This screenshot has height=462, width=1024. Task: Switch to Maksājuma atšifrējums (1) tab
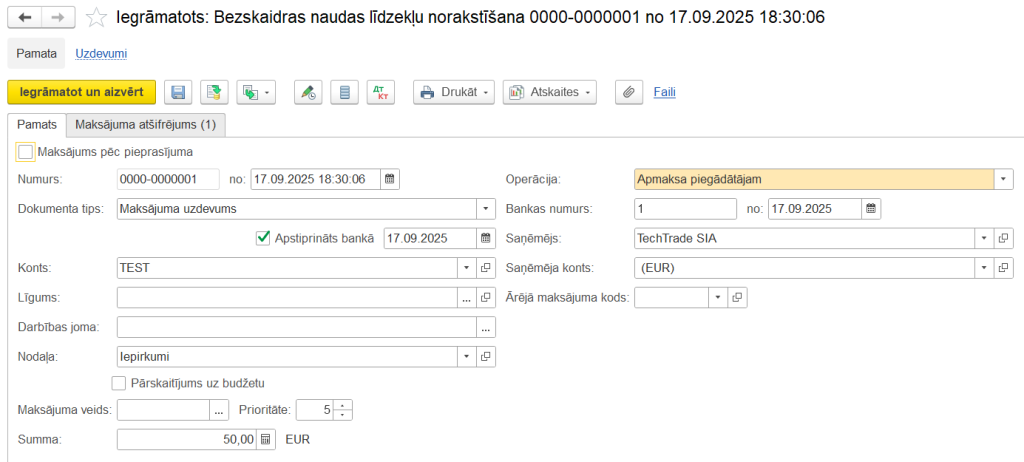click(x=145, y=125)
